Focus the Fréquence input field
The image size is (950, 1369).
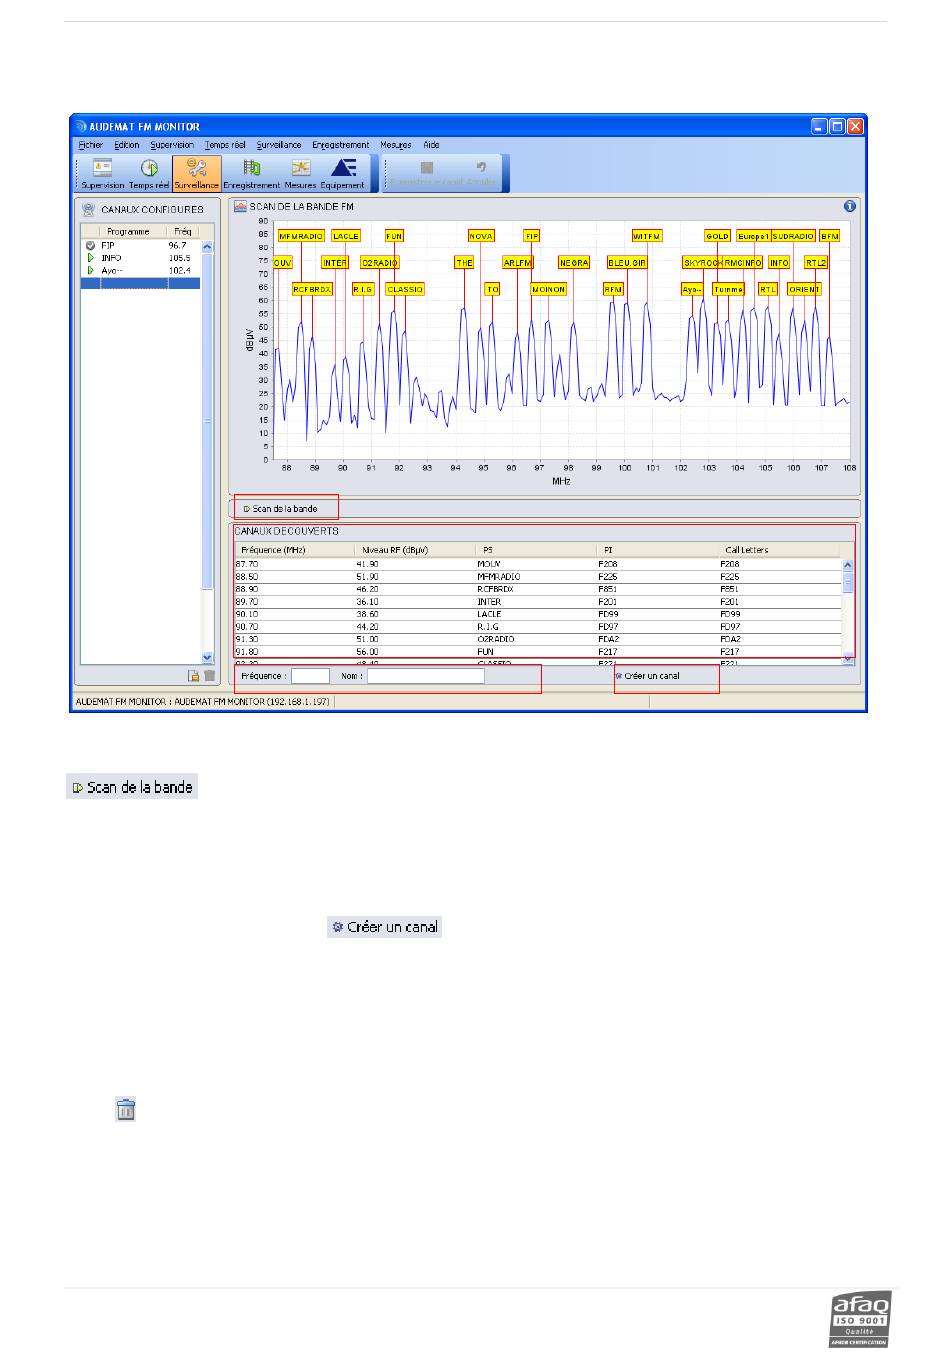[x=310, y=676]
